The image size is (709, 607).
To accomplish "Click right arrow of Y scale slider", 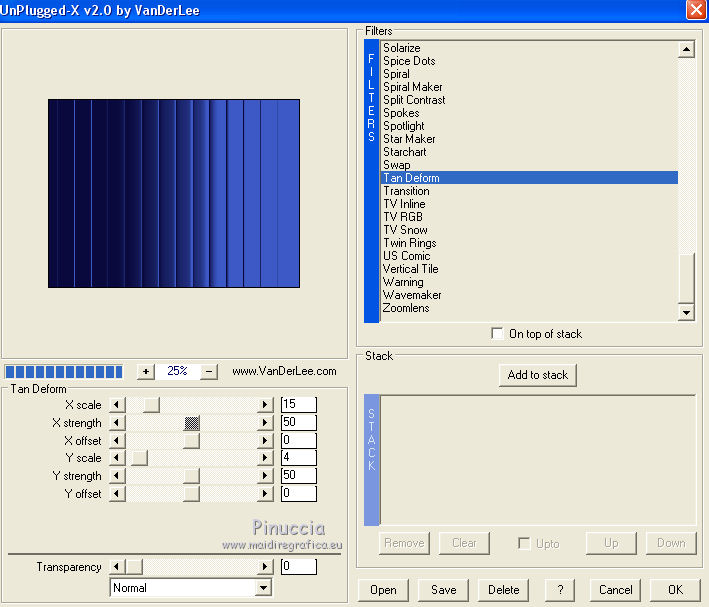I will (265, 458).
